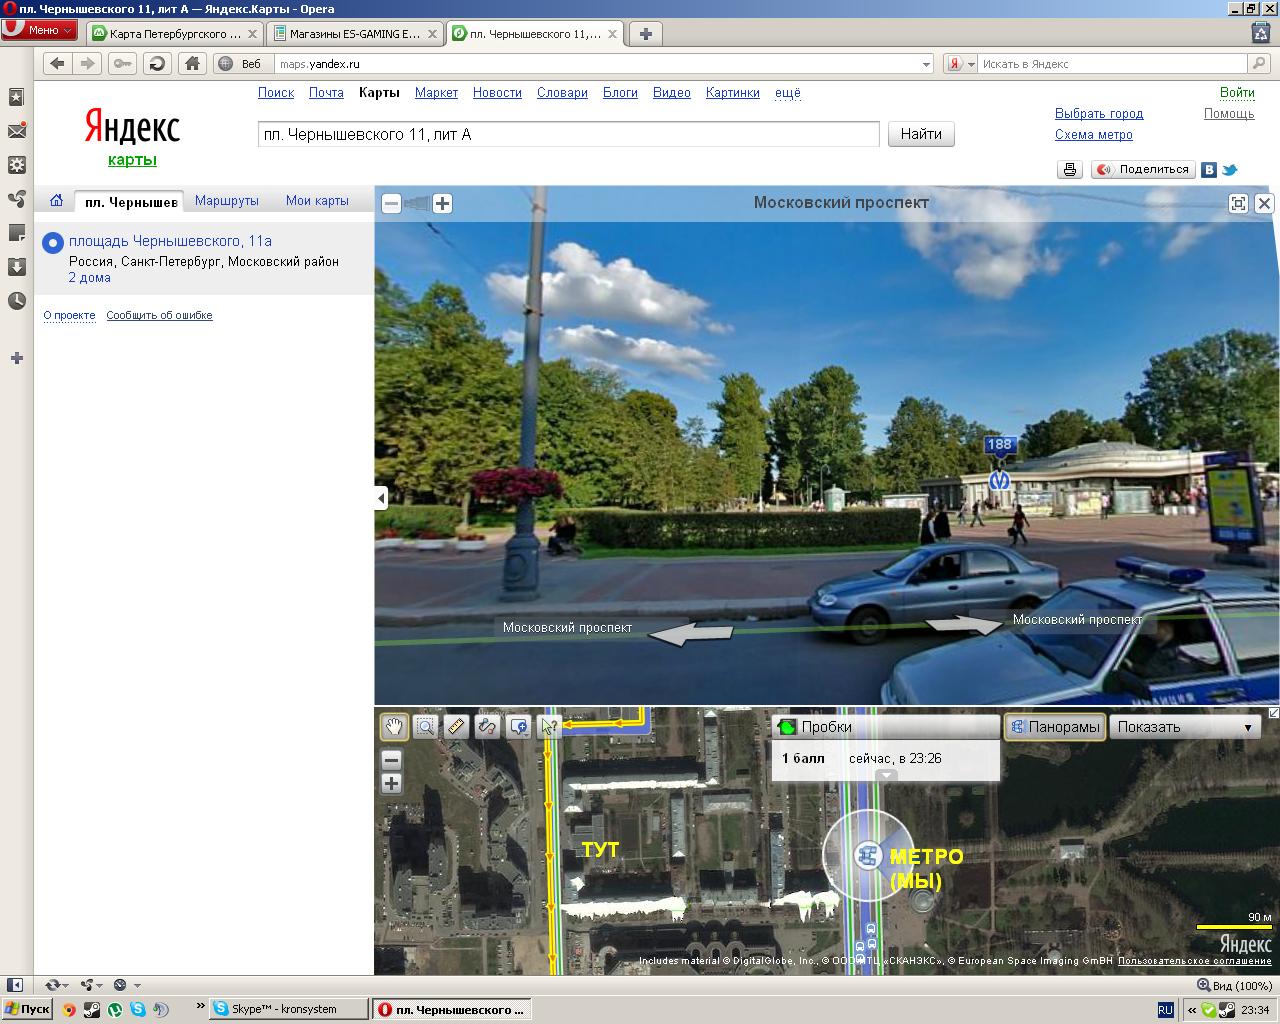Zoom in the panorama view
Viewport: 1280px width, 1024px height.
(x=442, y=203)
